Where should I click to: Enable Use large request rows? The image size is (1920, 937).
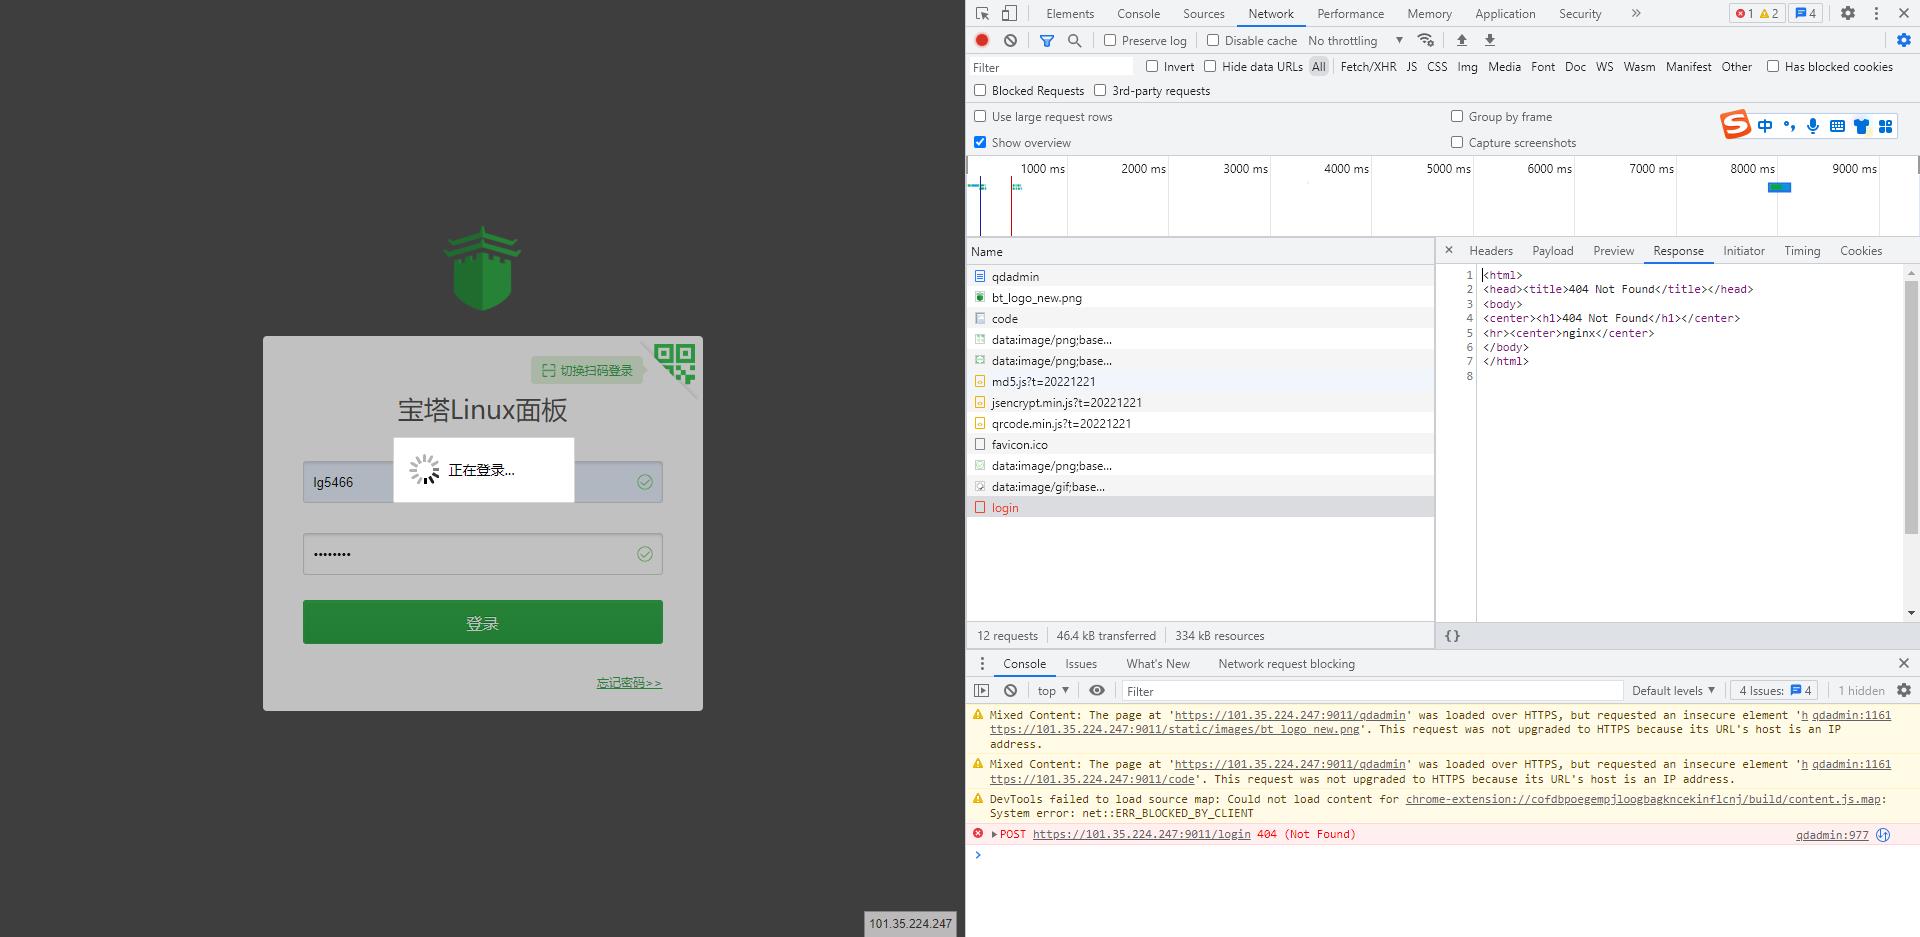click(980, 116)
